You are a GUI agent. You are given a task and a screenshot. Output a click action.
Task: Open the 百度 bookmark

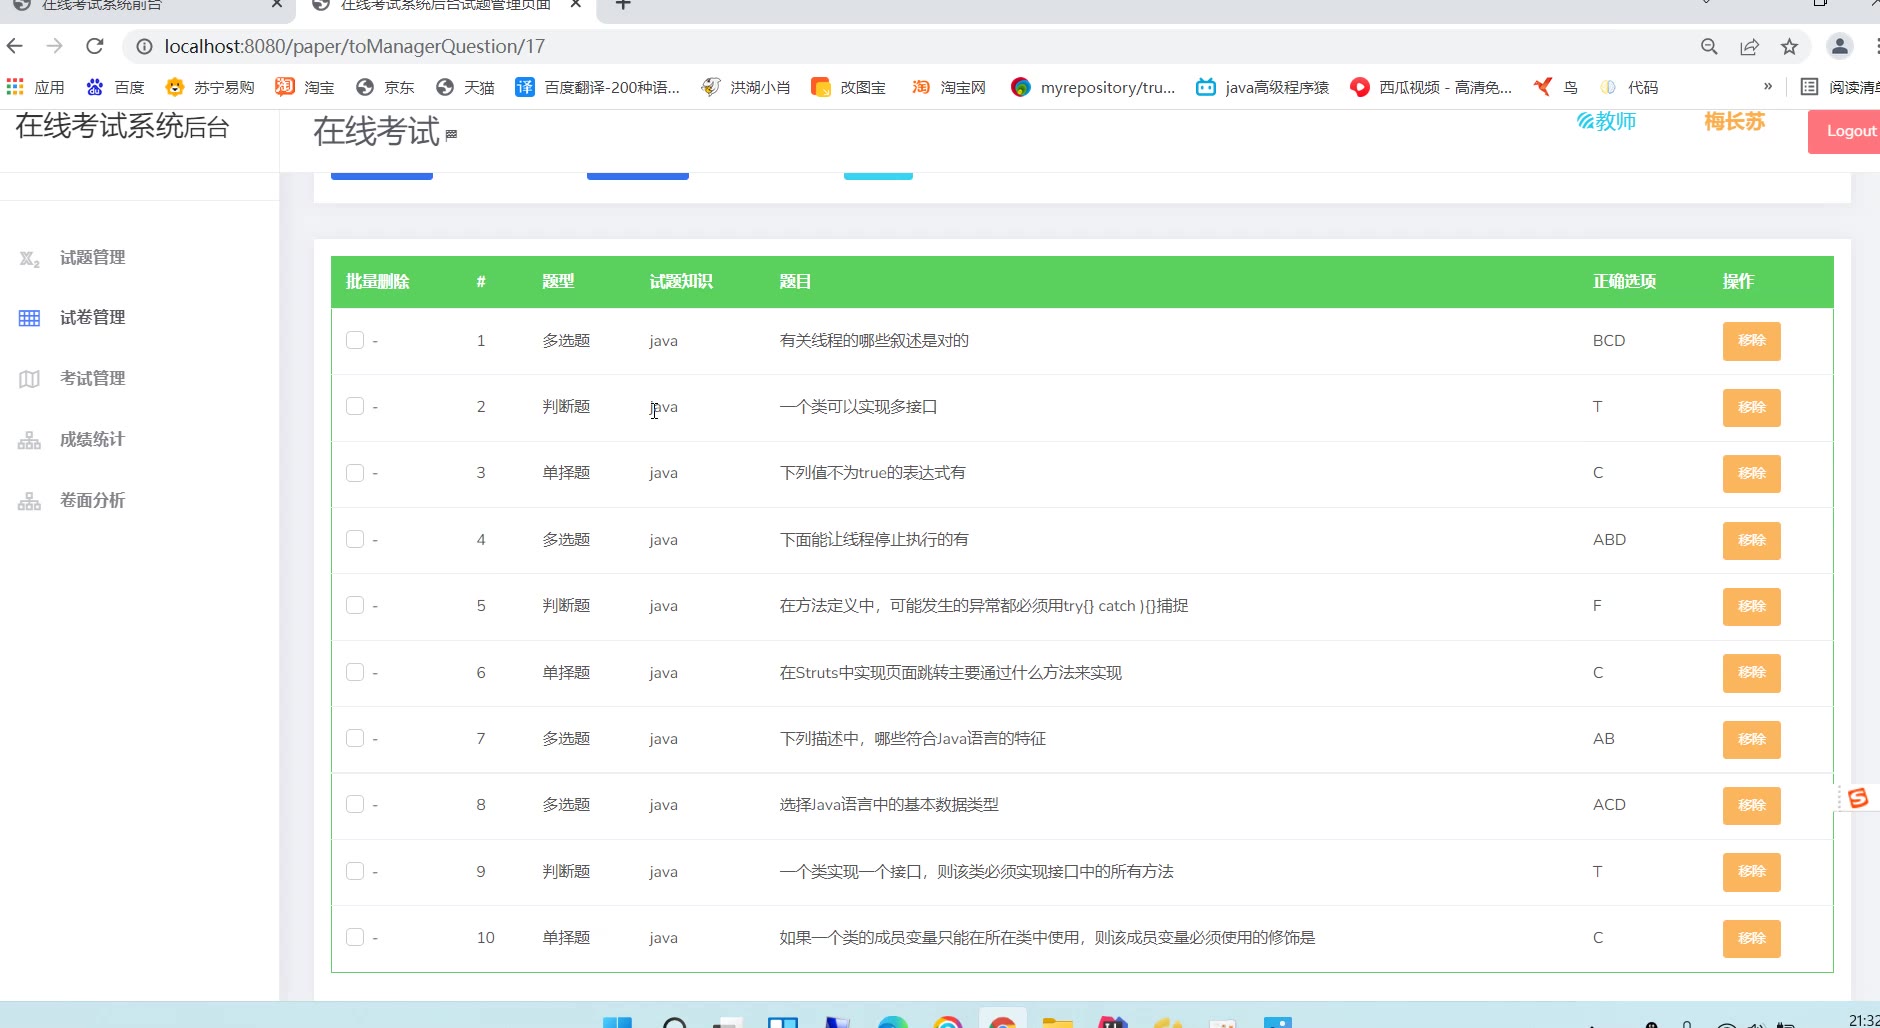pos(116,87)
